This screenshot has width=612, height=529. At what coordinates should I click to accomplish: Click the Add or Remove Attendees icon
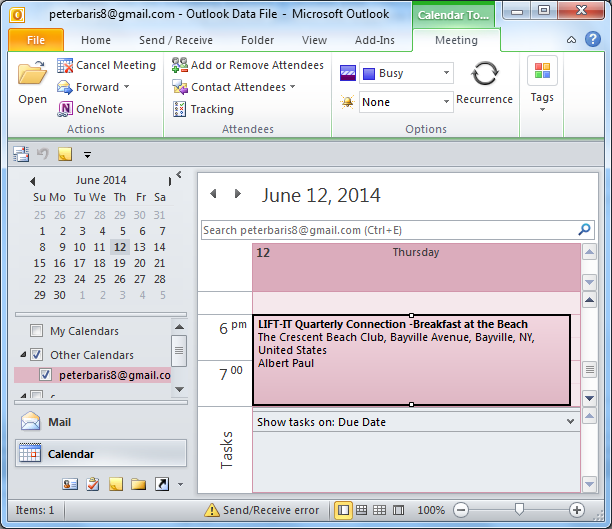pyautogui.click(x=180, y=65)
